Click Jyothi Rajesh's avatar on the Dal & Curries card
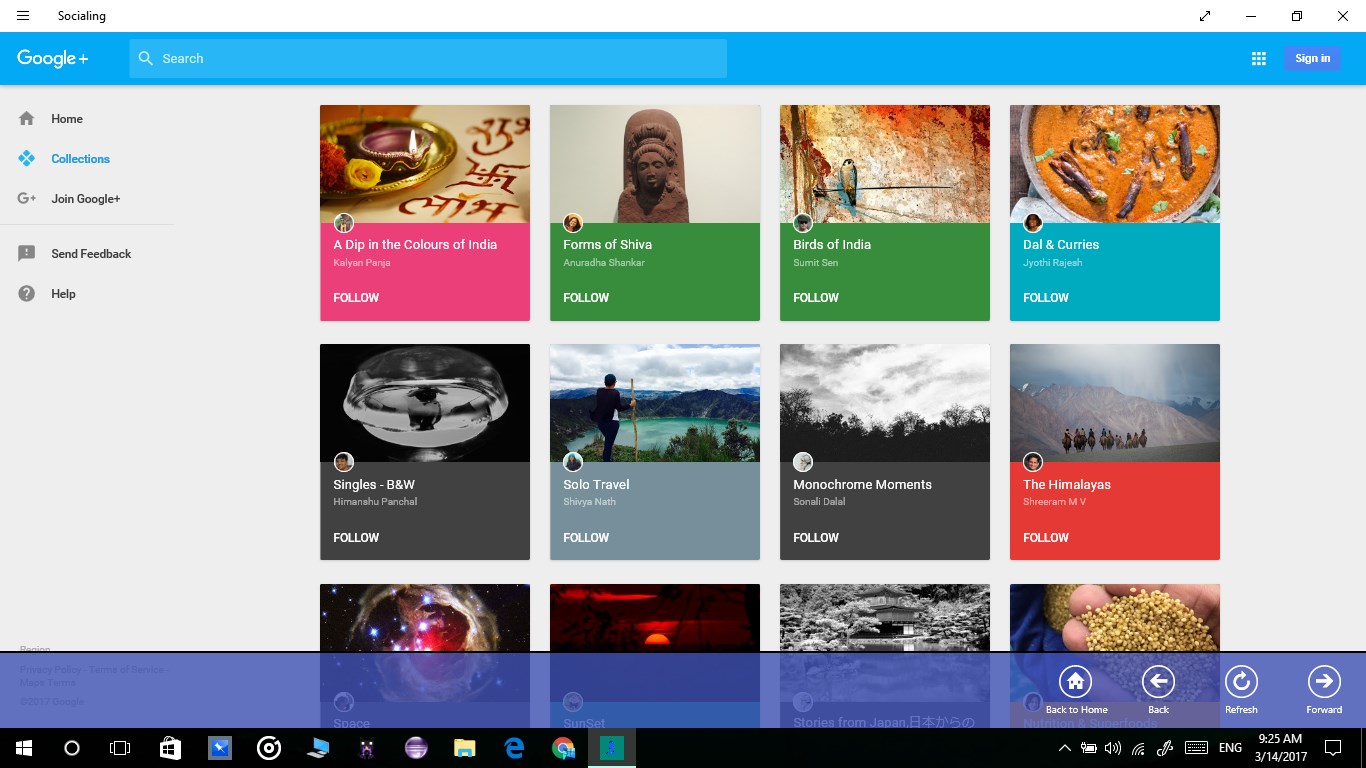 pos(1033,223)
